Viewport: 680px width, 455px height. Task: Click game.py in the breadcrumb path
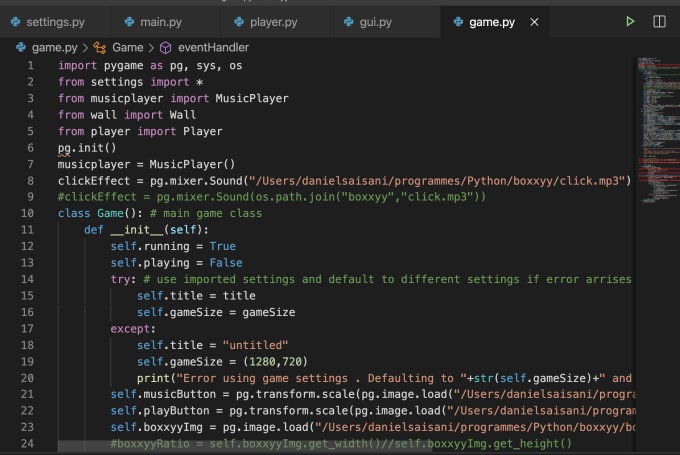[55, 47]
